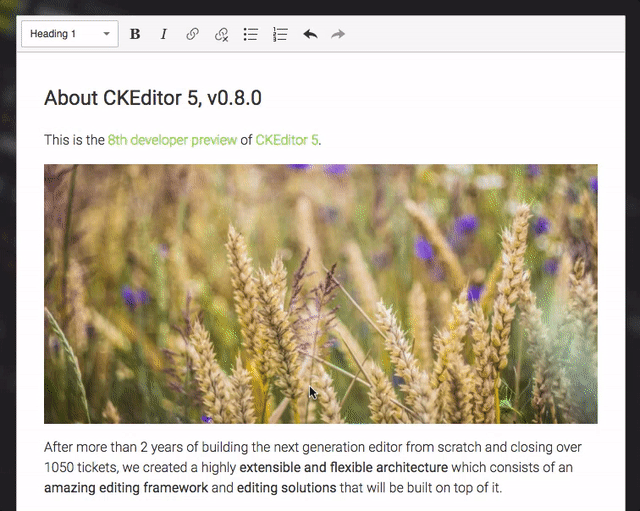Open the '8th developer preview' link
The height and width of the screenshot is (511, 640).
click(x=172, y=140)
